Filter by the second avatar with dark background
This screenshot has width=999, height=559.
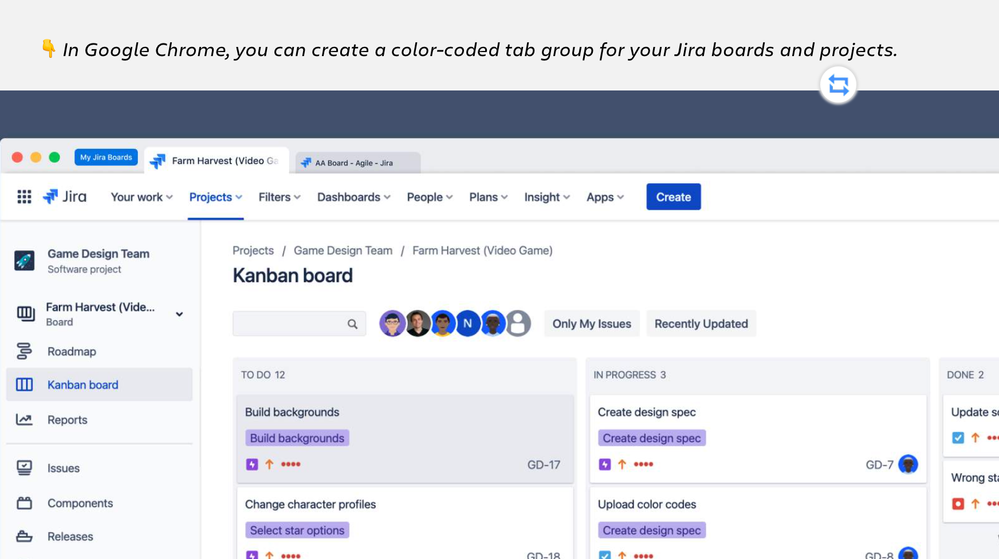pos(418,324)
